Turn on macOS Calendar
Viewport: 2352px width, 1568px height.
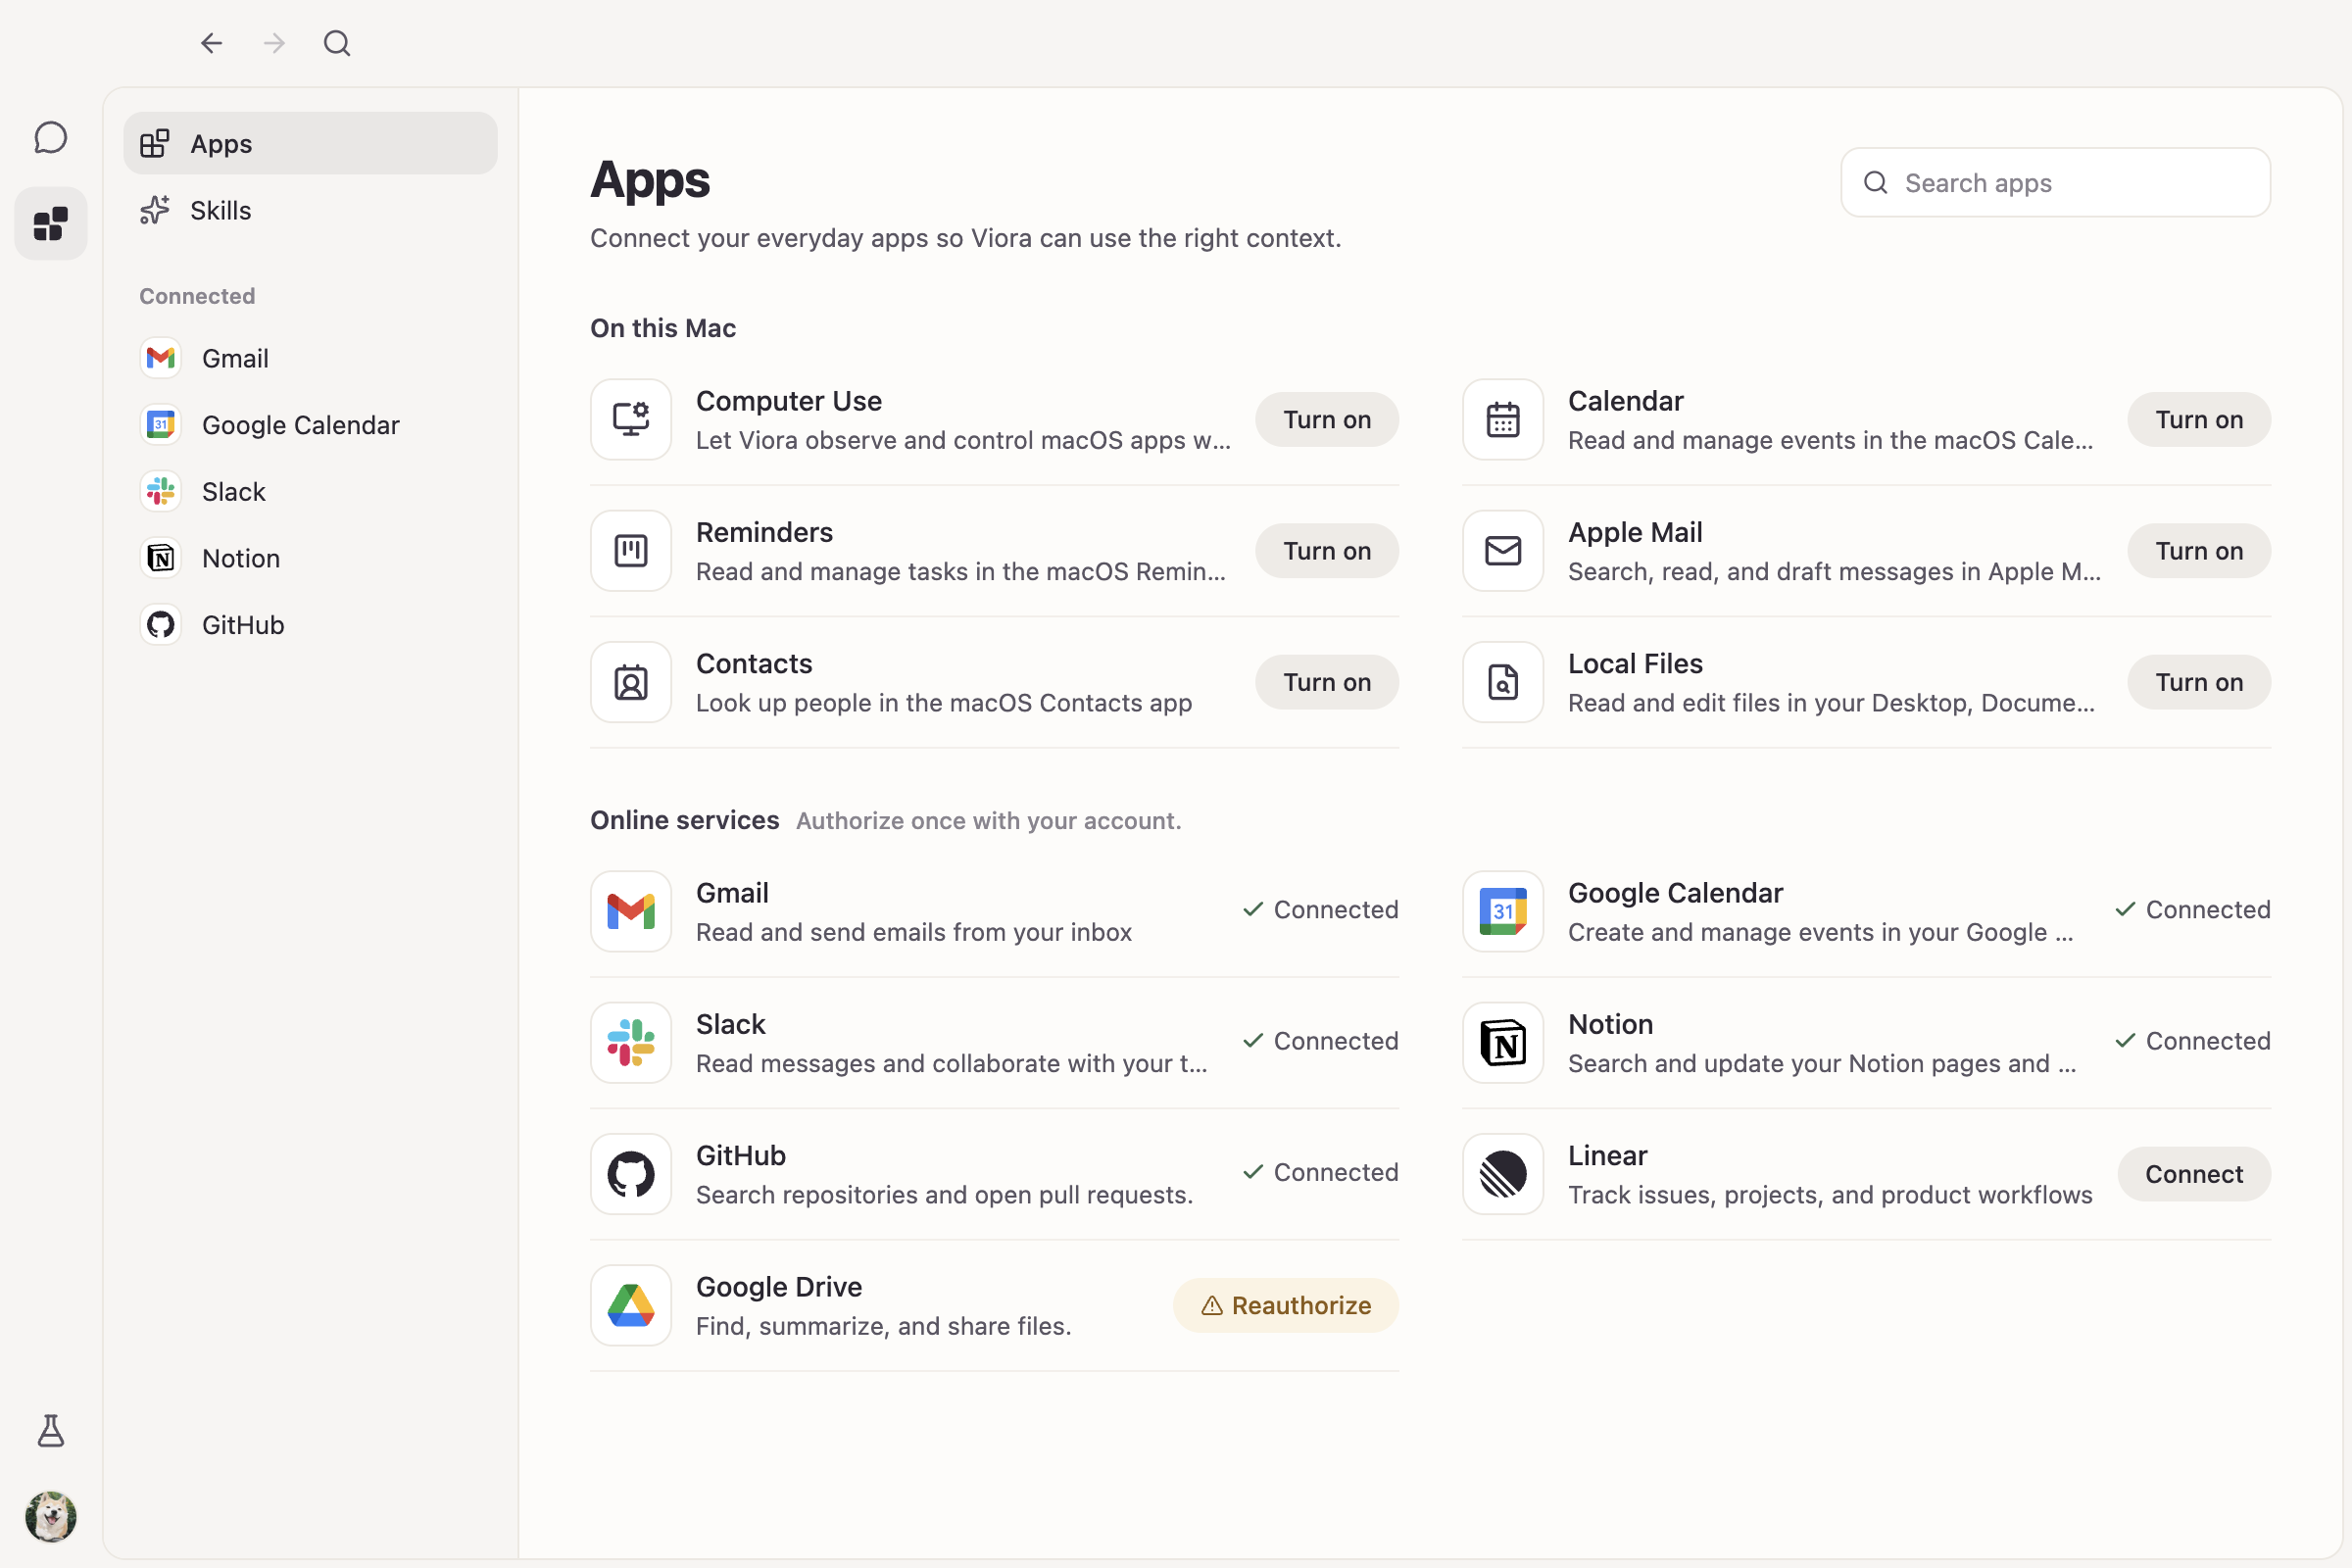click(x=2199, y=419)
